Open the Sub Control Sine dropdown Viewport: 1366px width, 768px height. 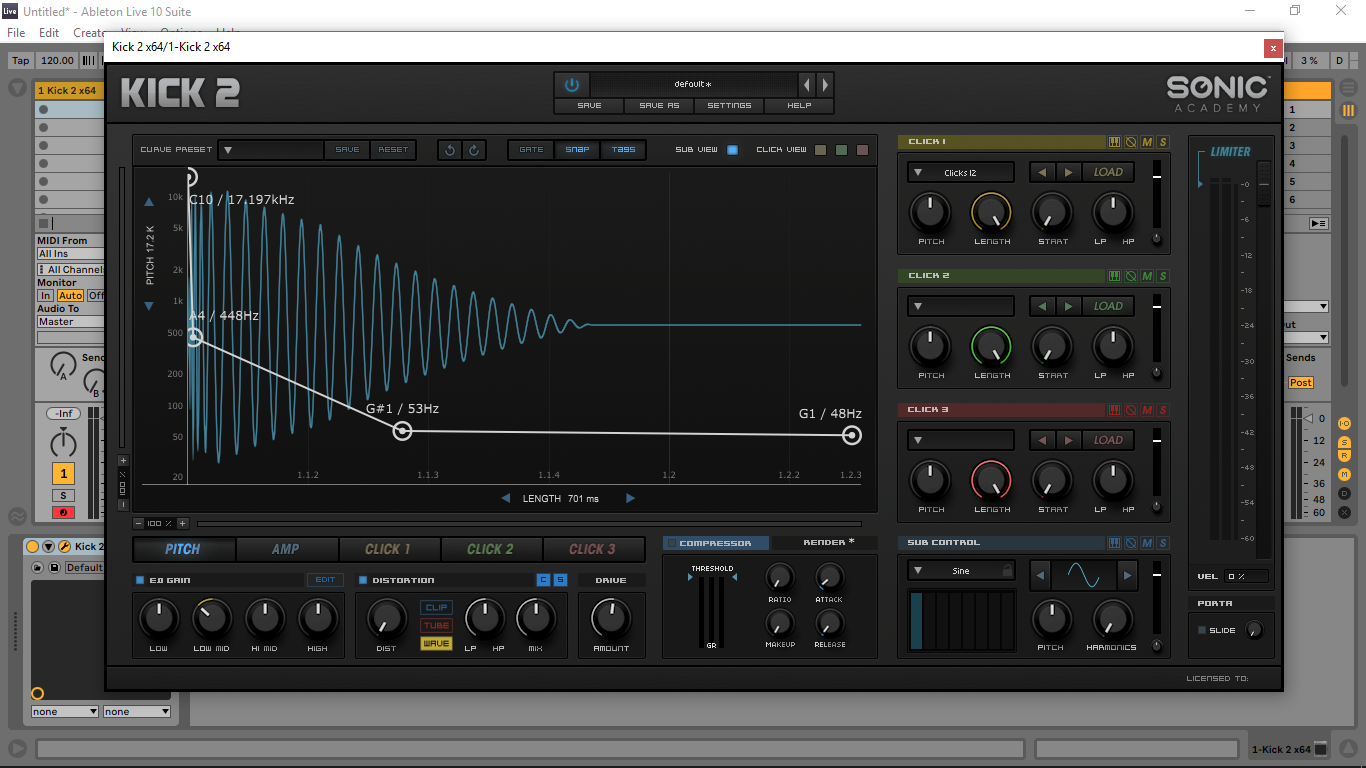click(x=961, y=570)
